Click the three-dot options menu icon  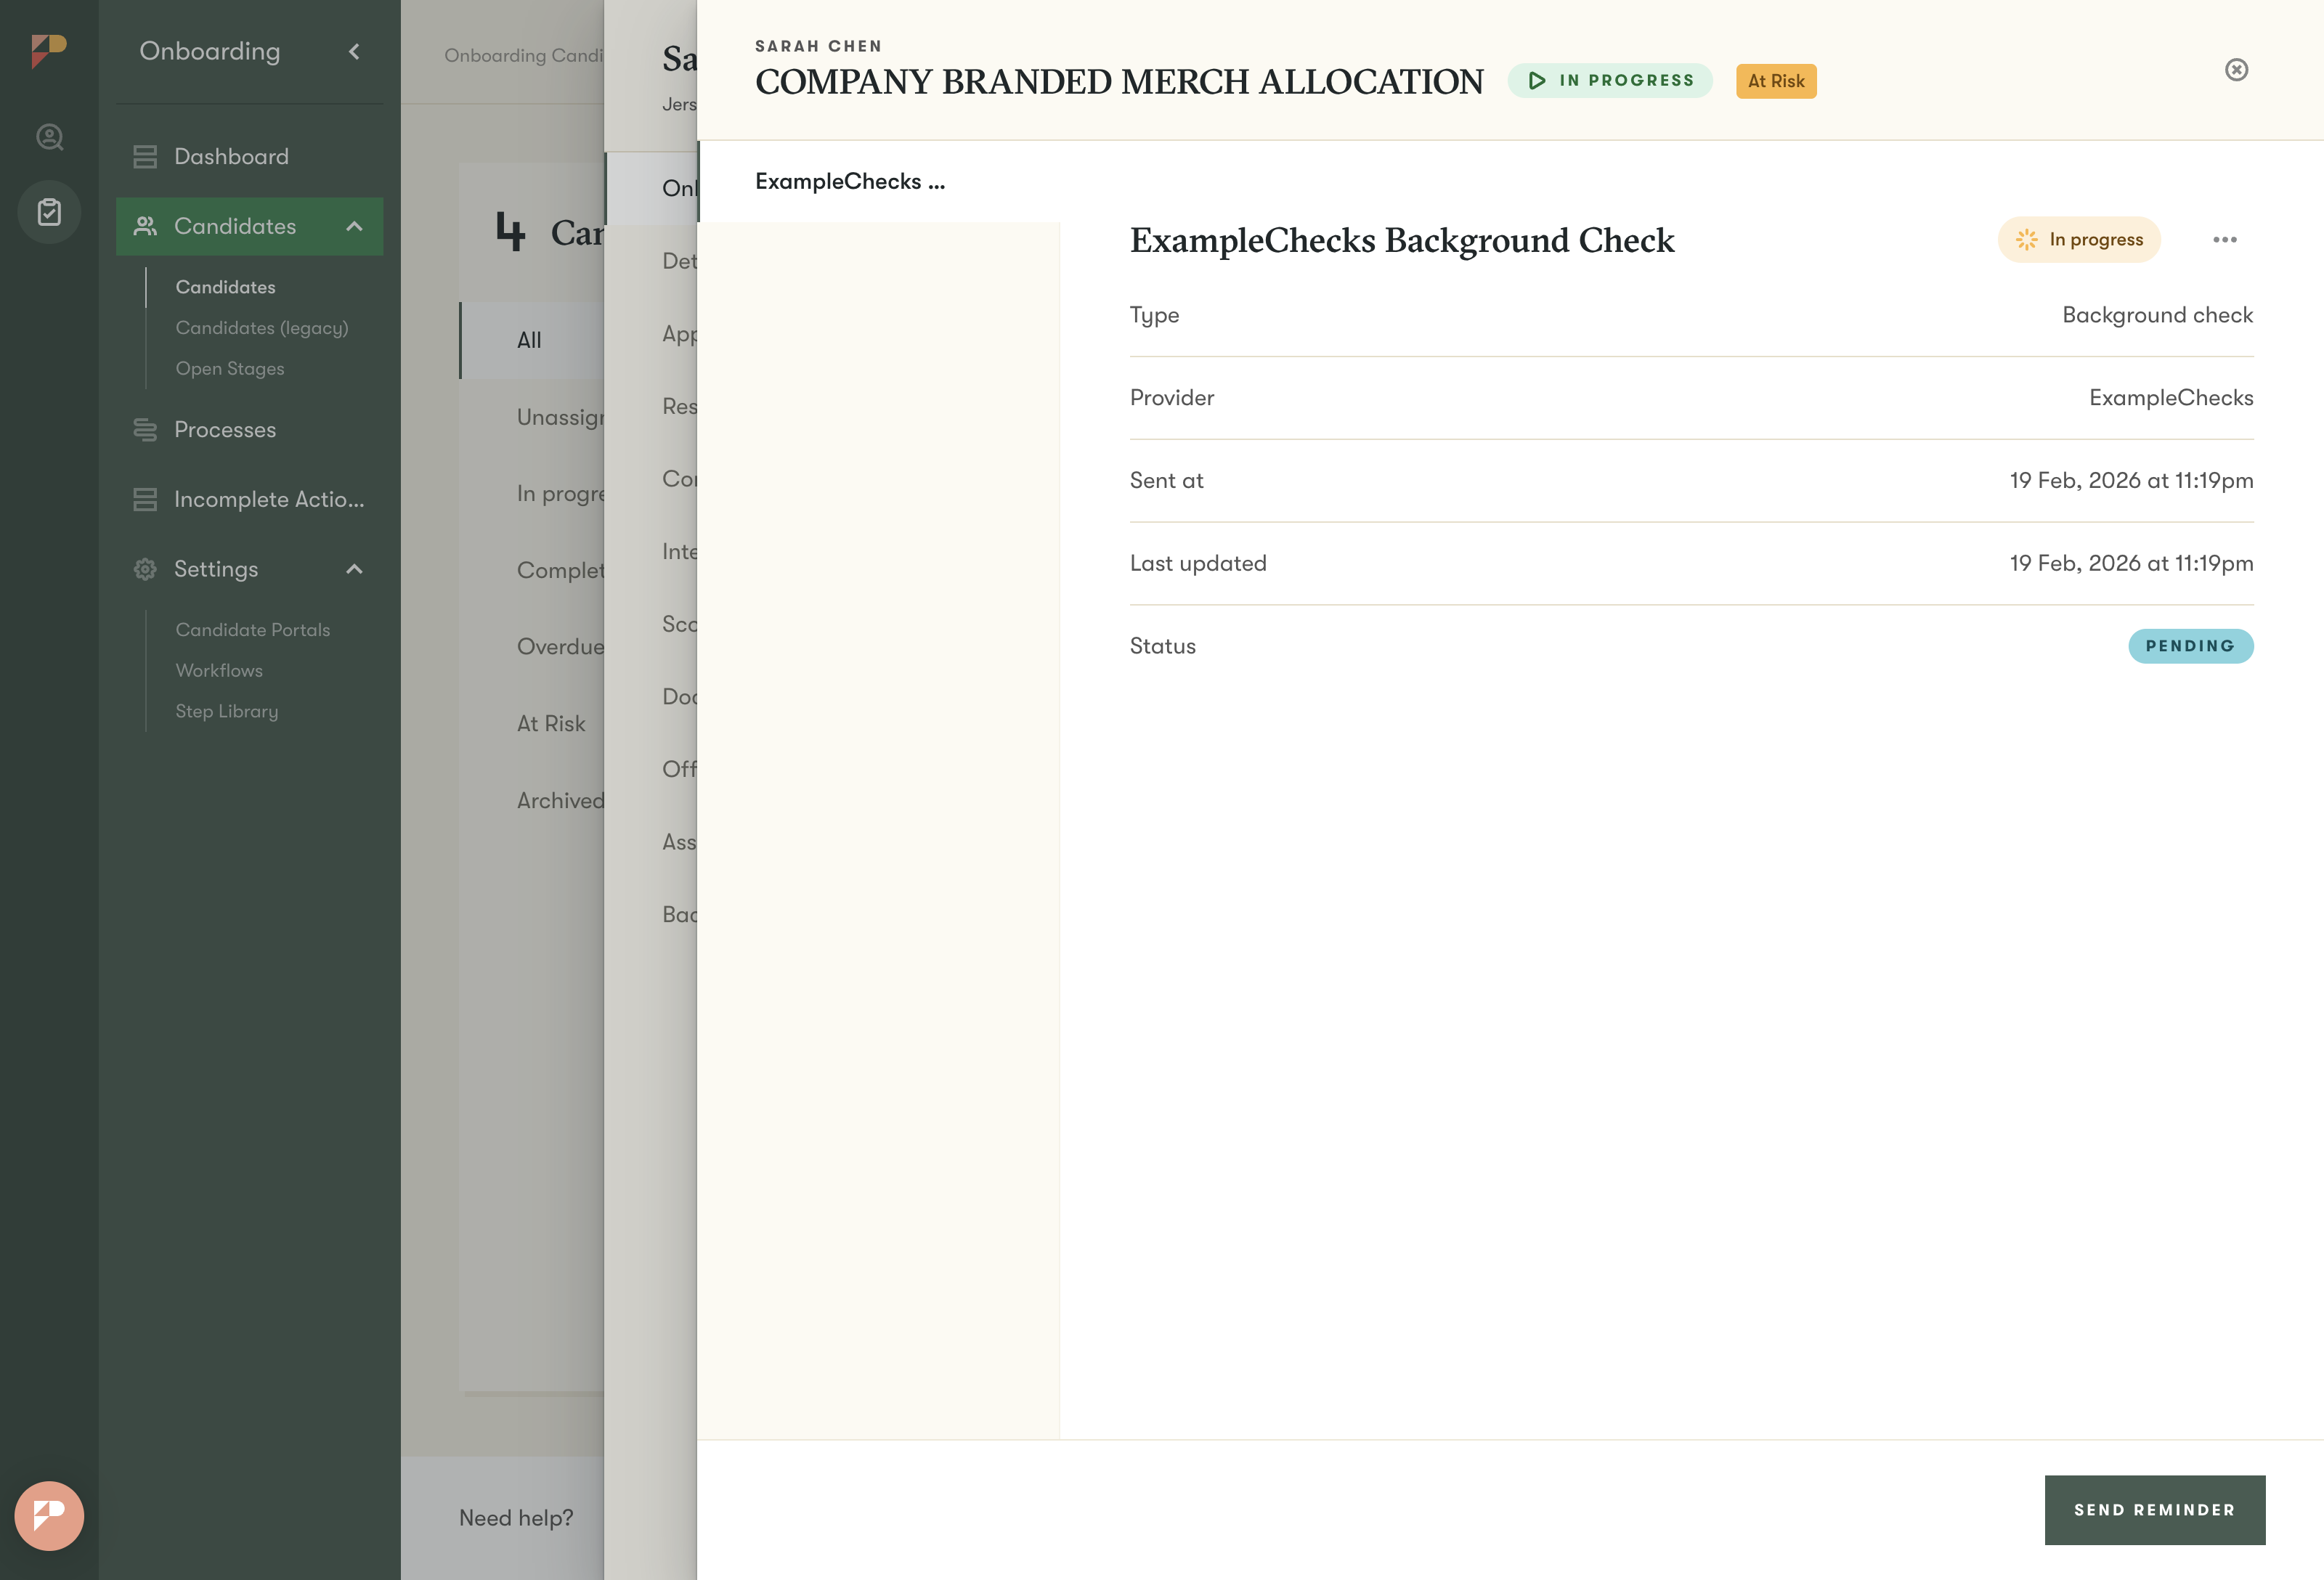pyautogui.click(x=2224, y=240)
